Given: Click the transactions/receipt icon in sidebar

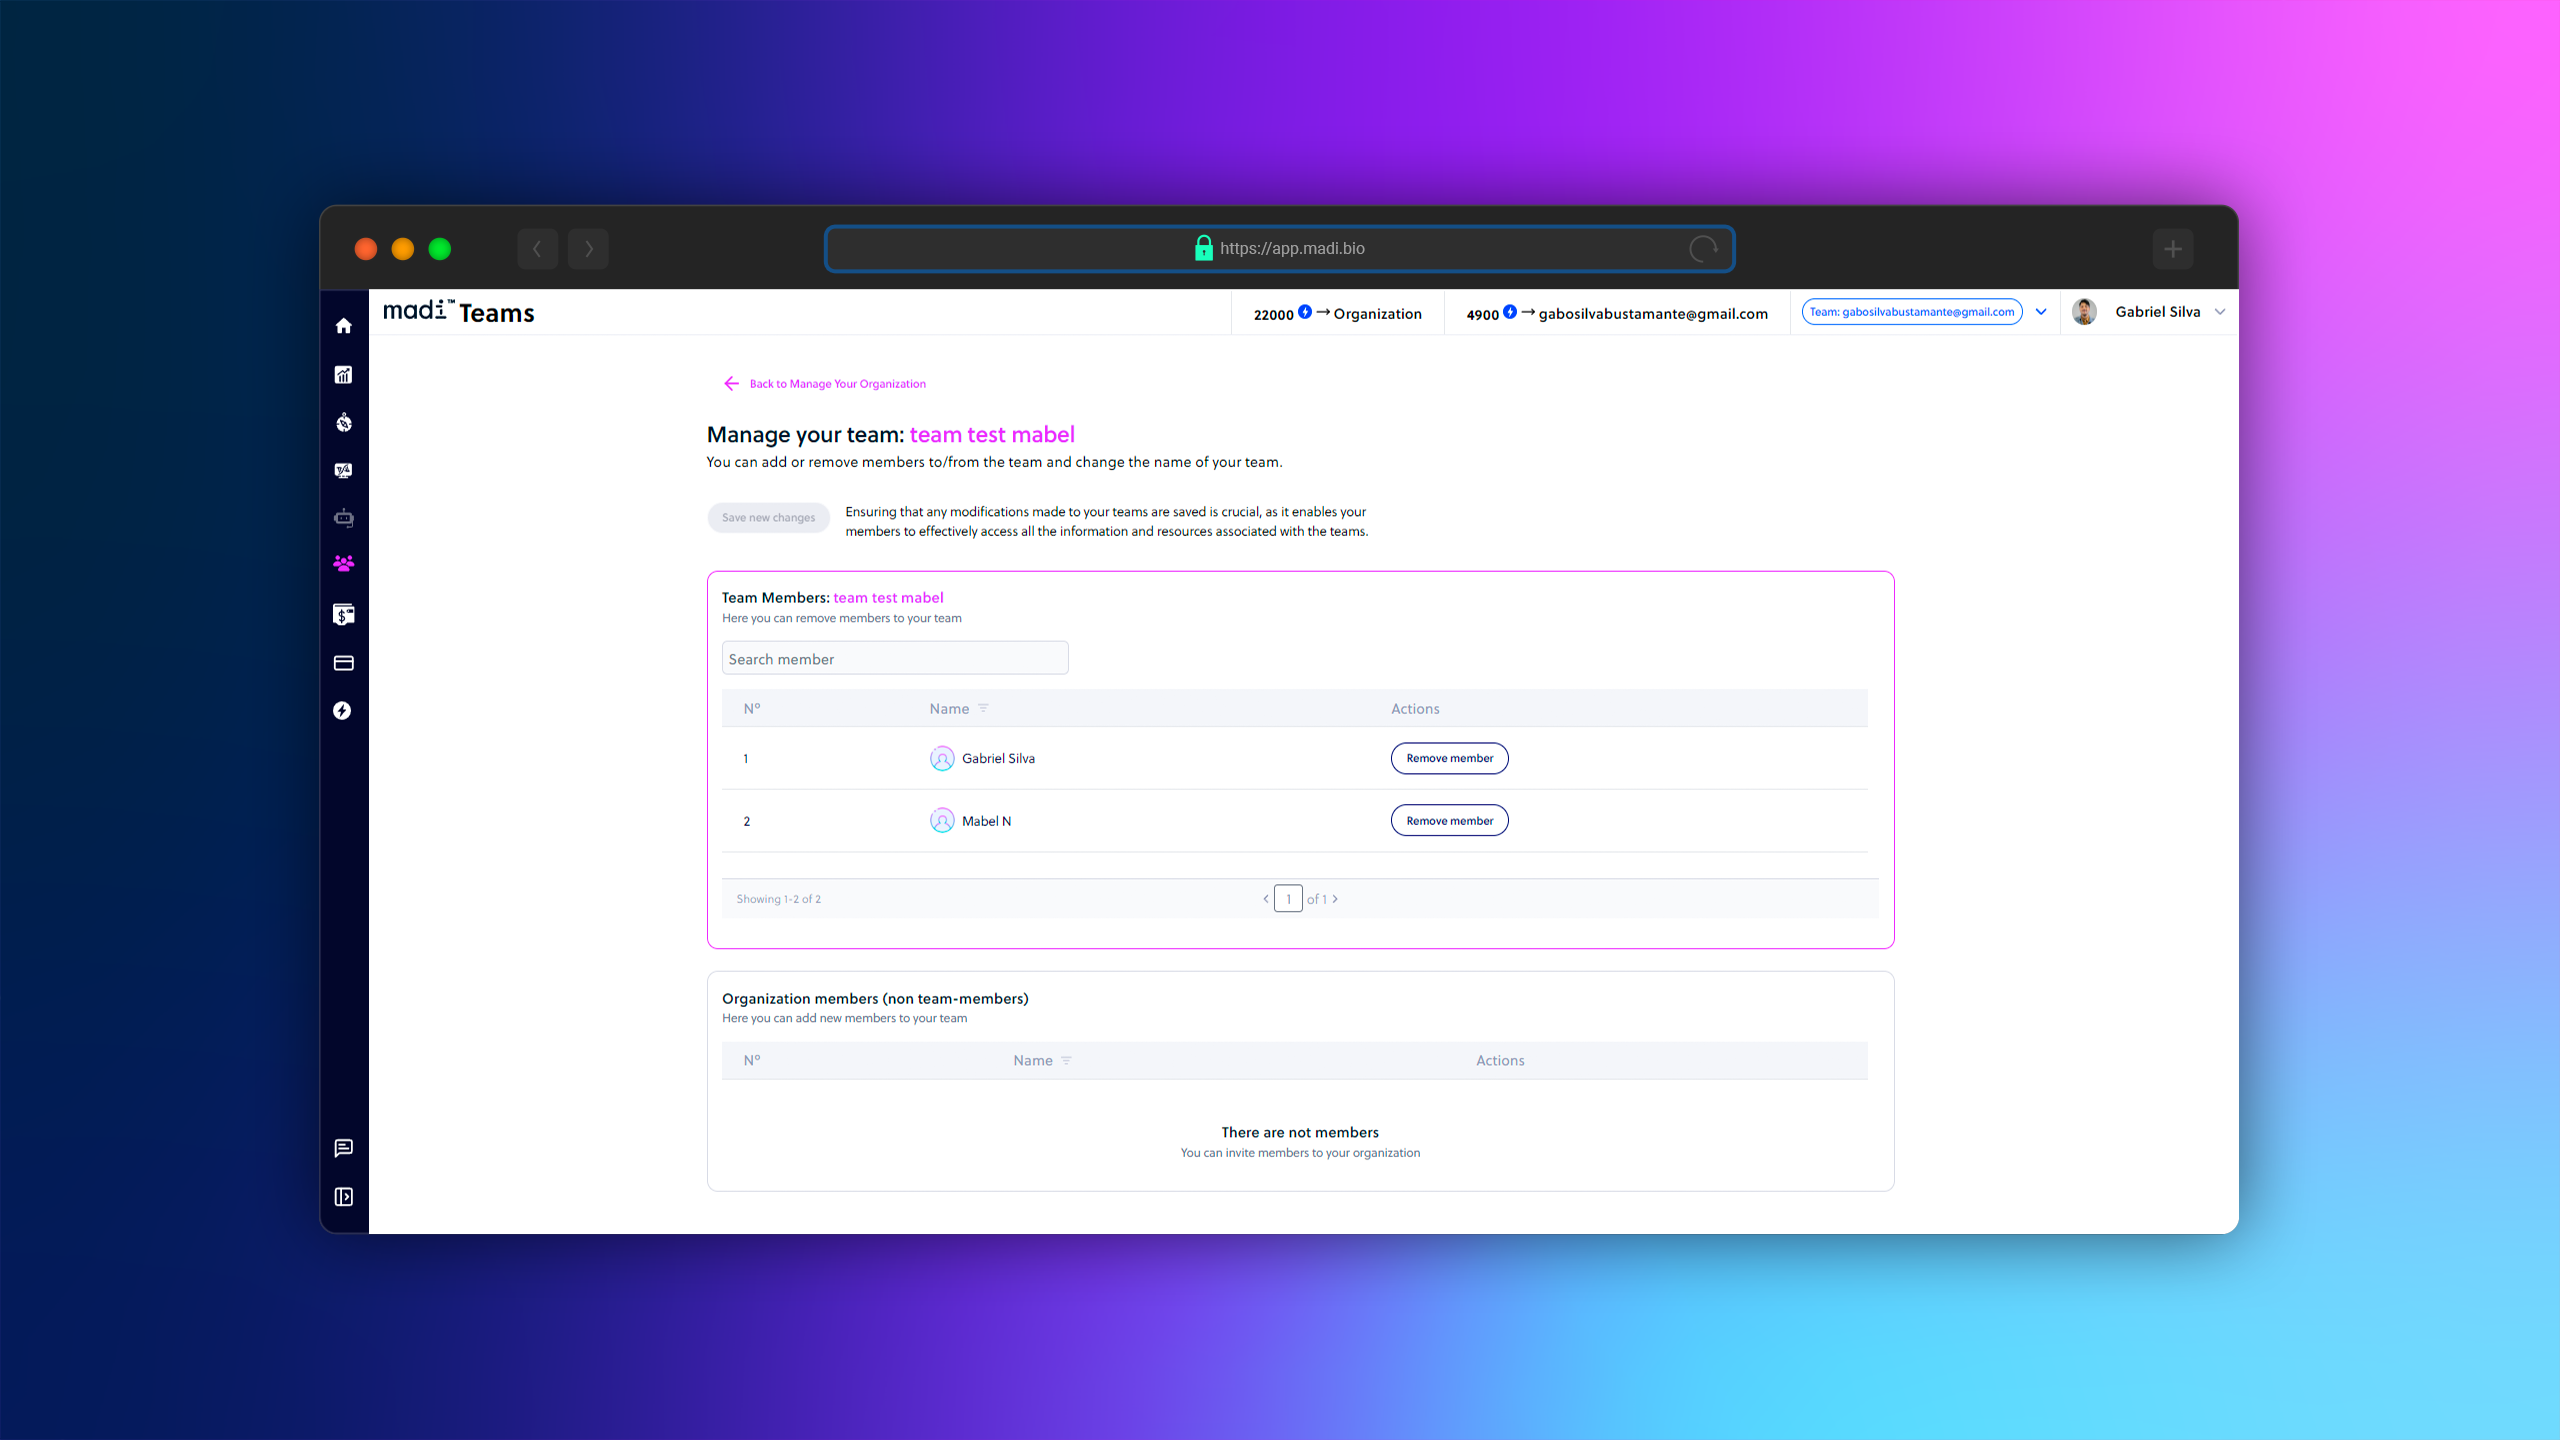Looking at the screenshot, I should click(346, 614).
